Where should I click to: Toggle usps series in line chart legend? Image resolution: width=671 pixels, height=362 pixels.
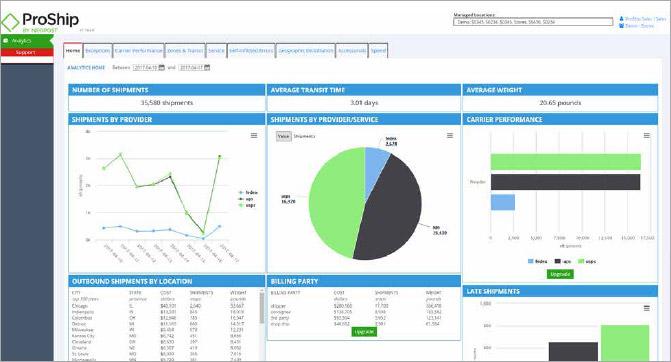(247, 205)
